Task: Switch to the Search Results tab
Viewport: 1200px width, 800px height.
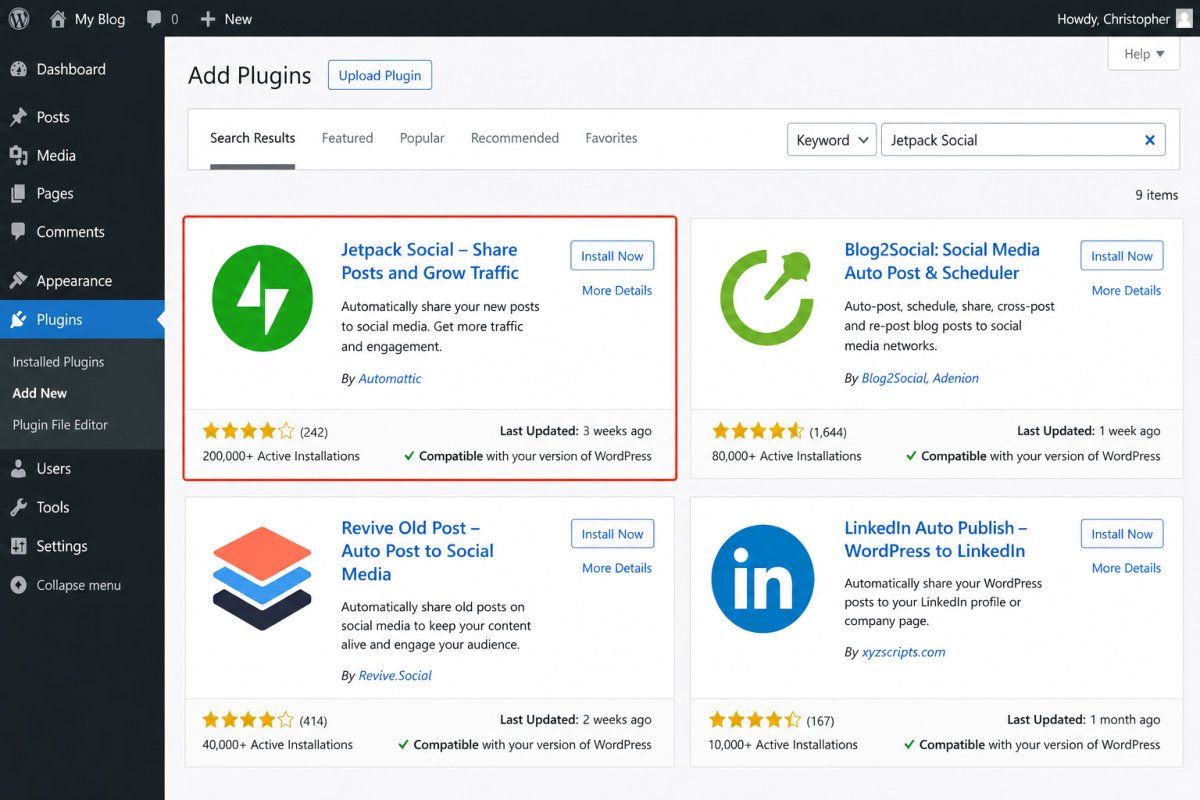Action: point(252,138)
